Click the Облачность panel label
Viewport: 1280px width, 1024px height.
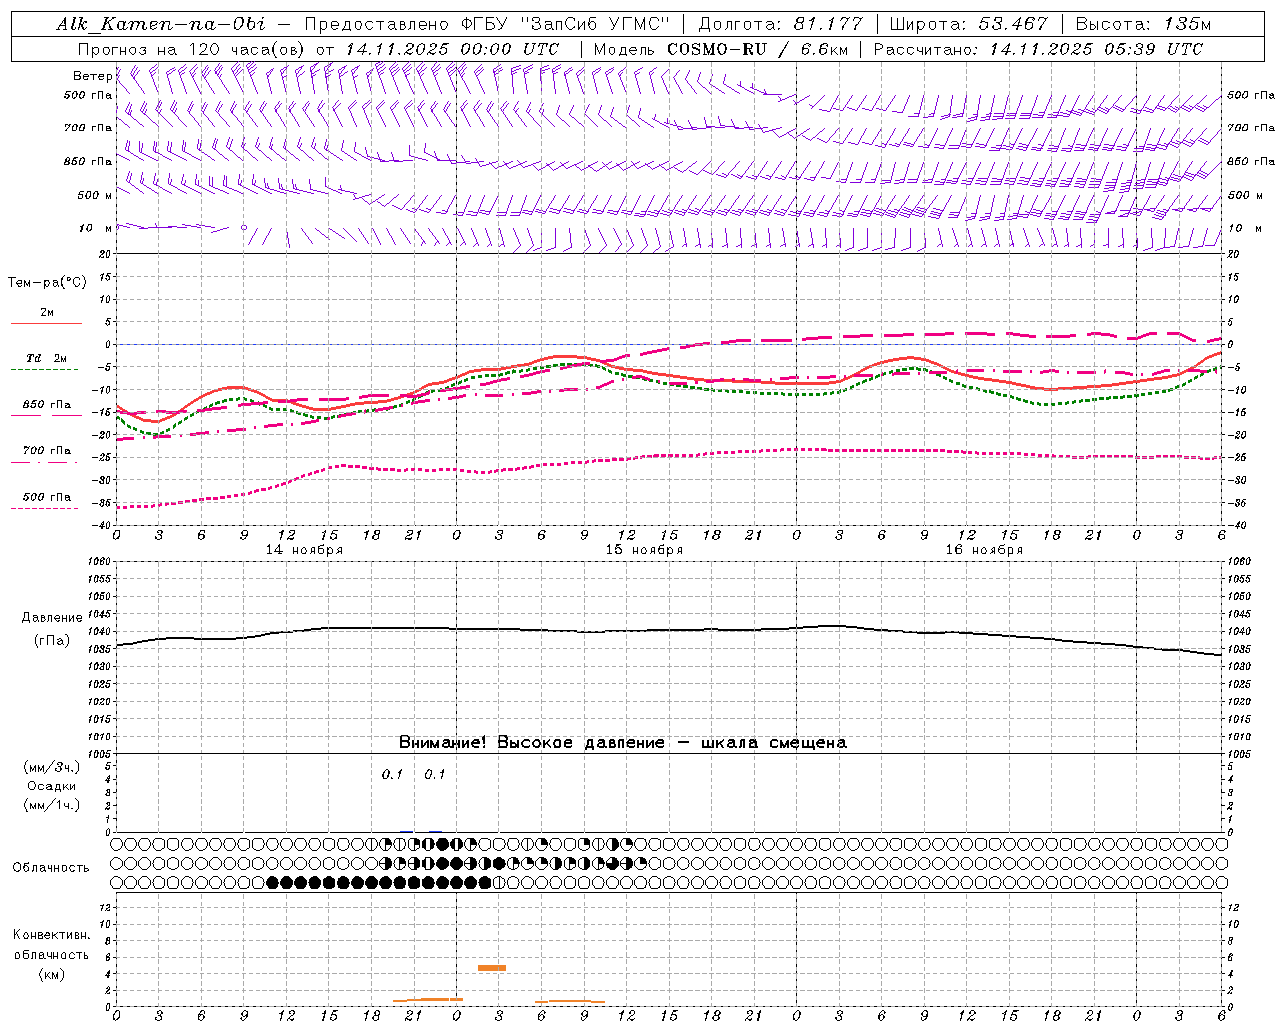(51, 867)
